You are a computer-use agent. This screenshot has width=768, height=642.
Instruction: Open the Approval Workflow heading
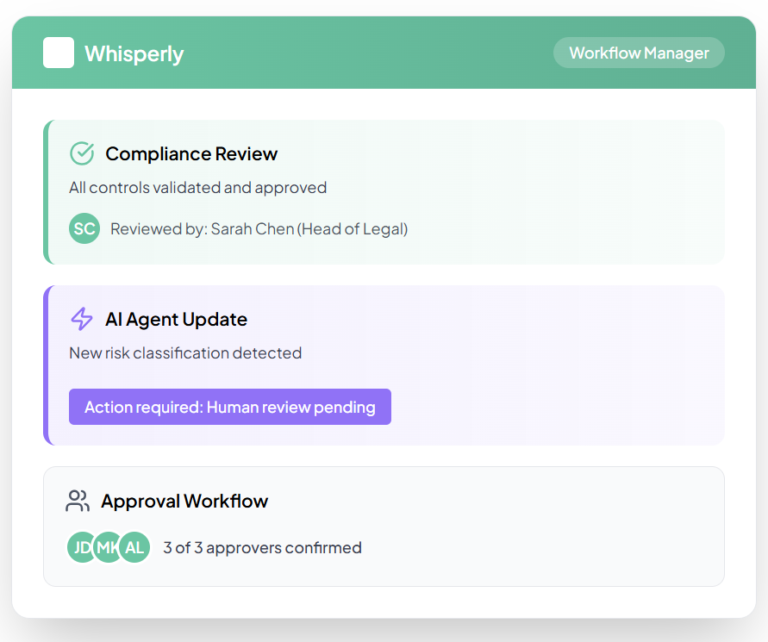coord(184,501)
